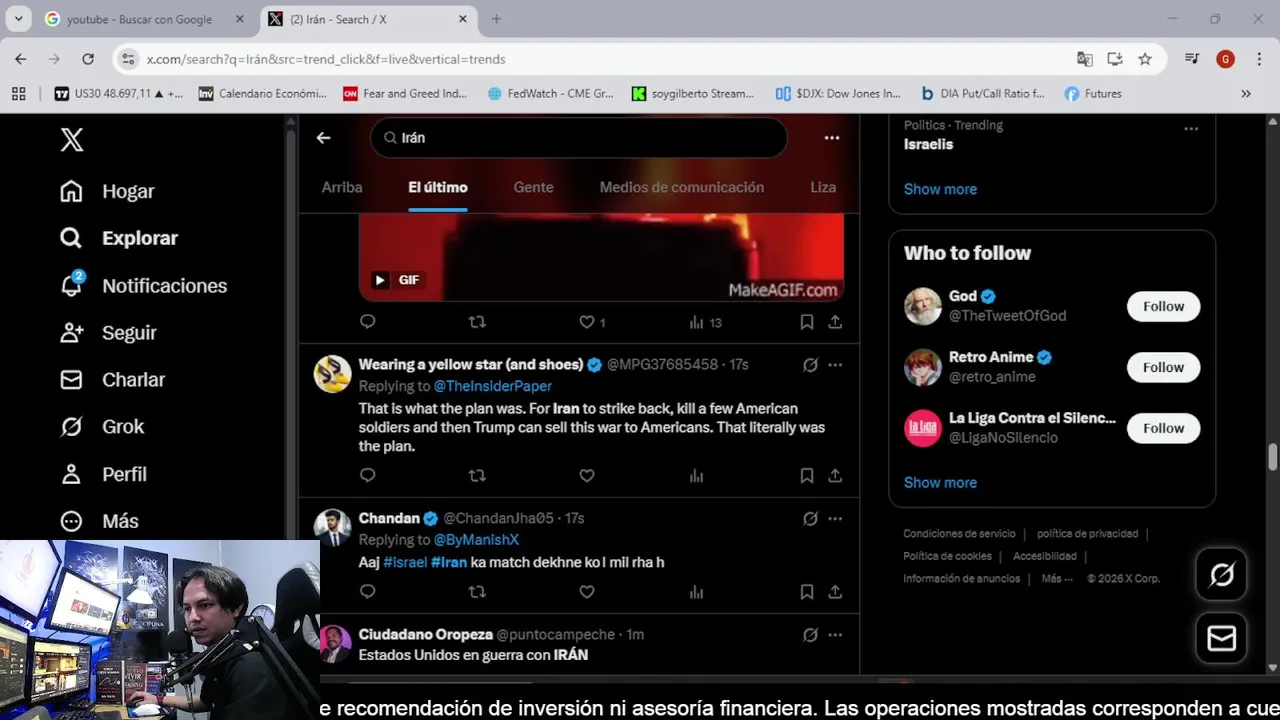Click the #Israel hashtag

405,563
